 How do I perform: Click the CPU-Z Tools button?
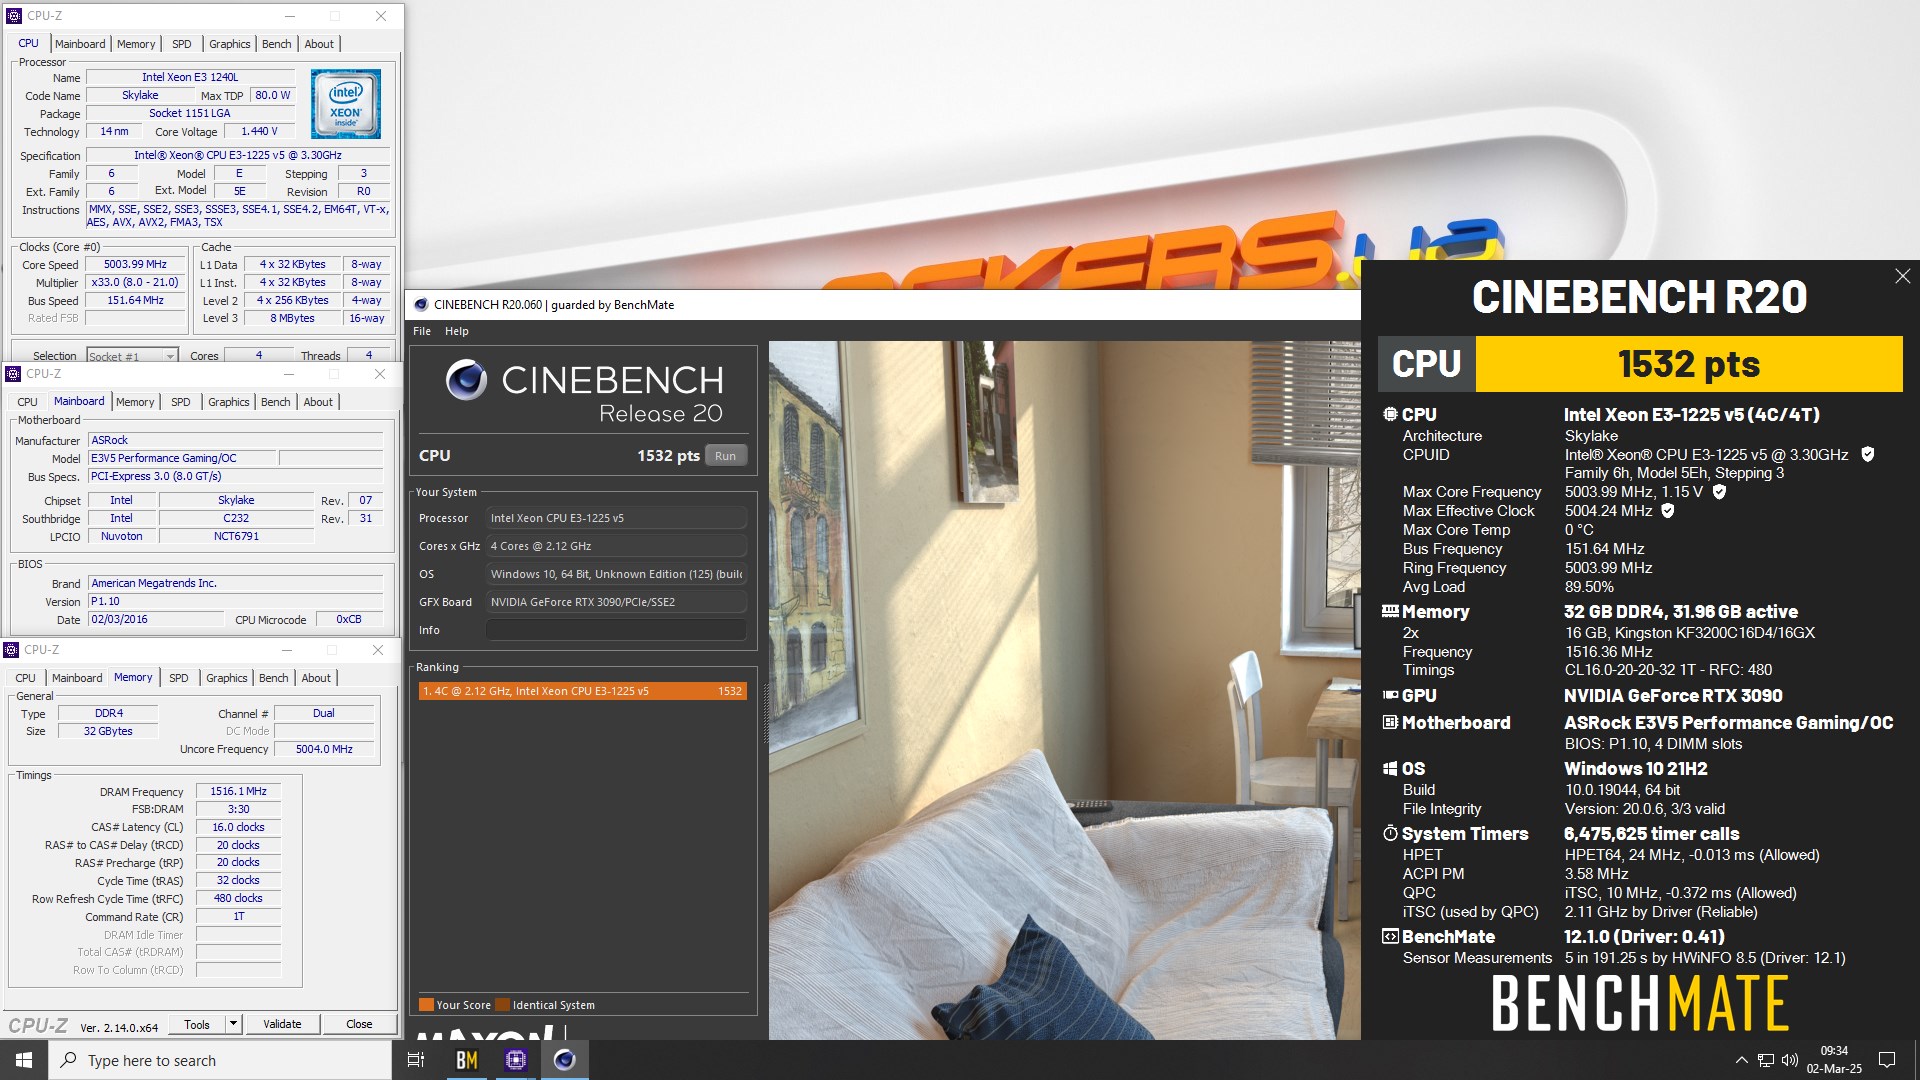click(197, 1024)
